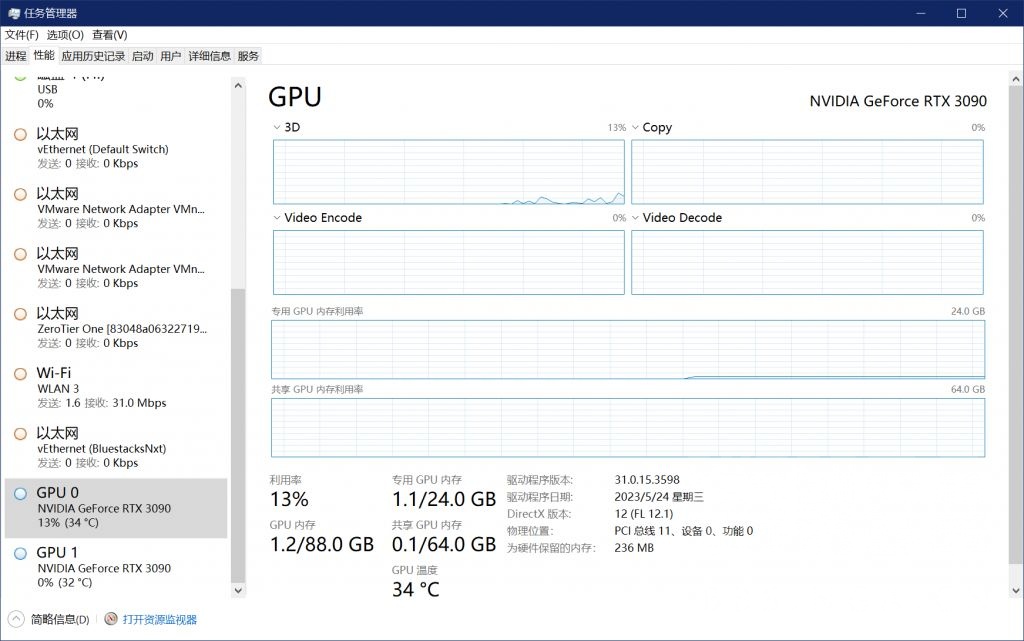The width and height of the screenshot is (1024, 641).
Task: Click the vEthernet (Default Switch) circle icon
Action: (20, 134)
